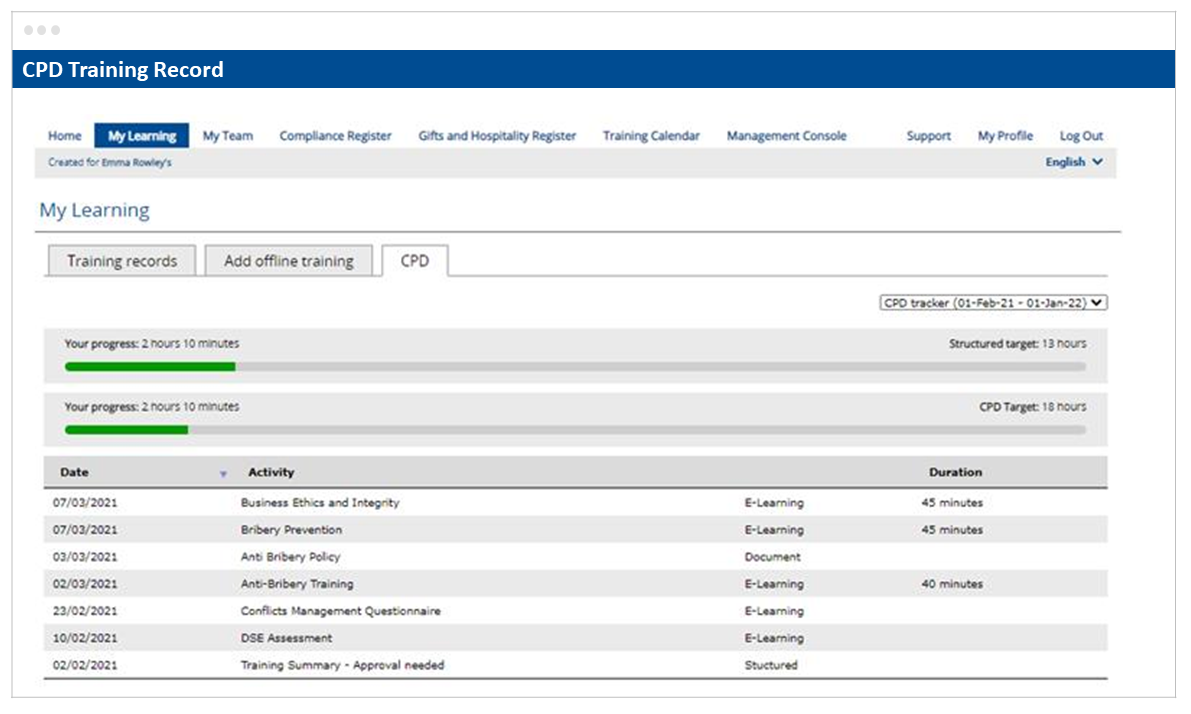This screenshot has width=1191, height=714.
Task: Open the Home navigation item
Action: pyautogui.click(x=65, y=136)
